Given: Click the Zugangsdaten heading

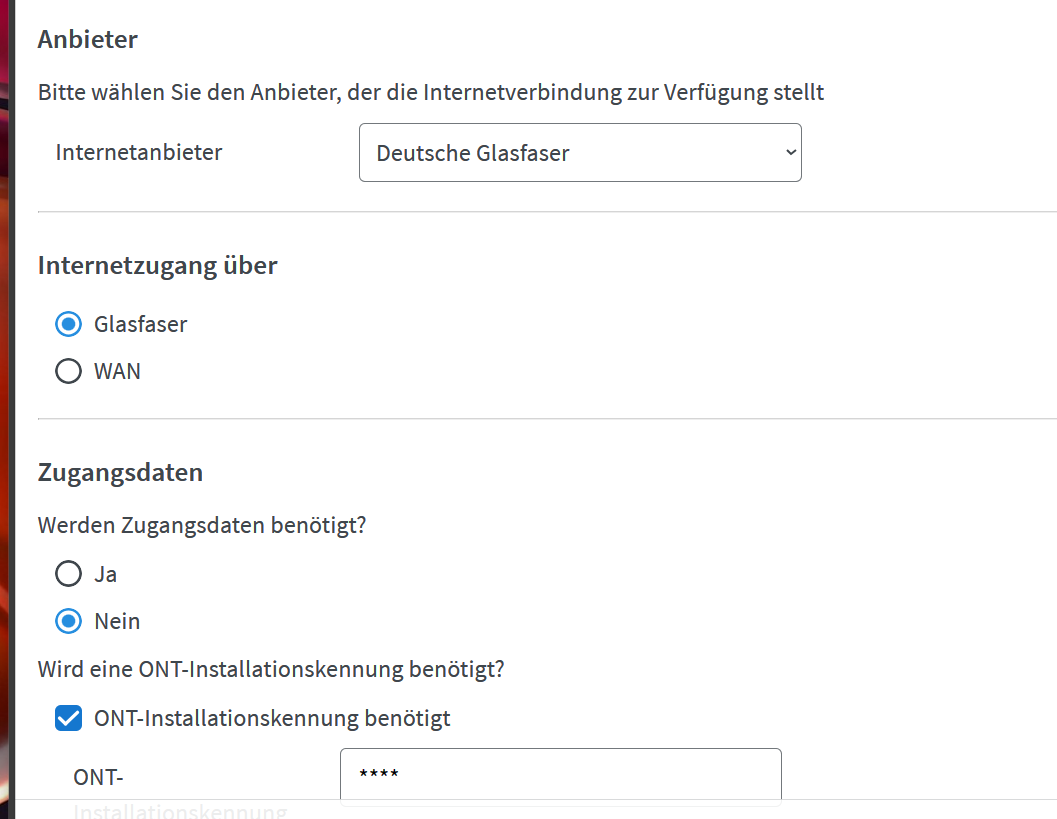Looking at the screenshot, I should click(120, 473).
